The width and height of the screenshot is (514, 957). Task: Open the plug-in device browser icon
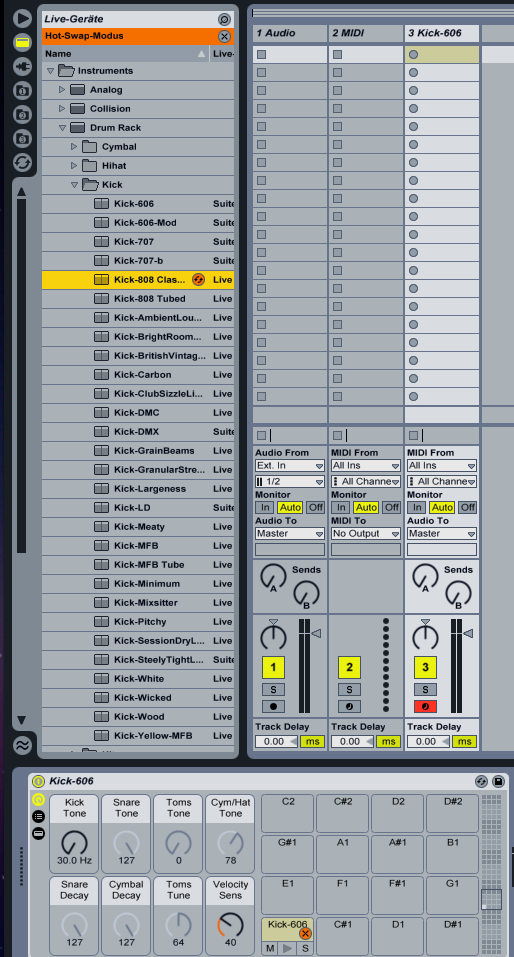pos(23,66)
